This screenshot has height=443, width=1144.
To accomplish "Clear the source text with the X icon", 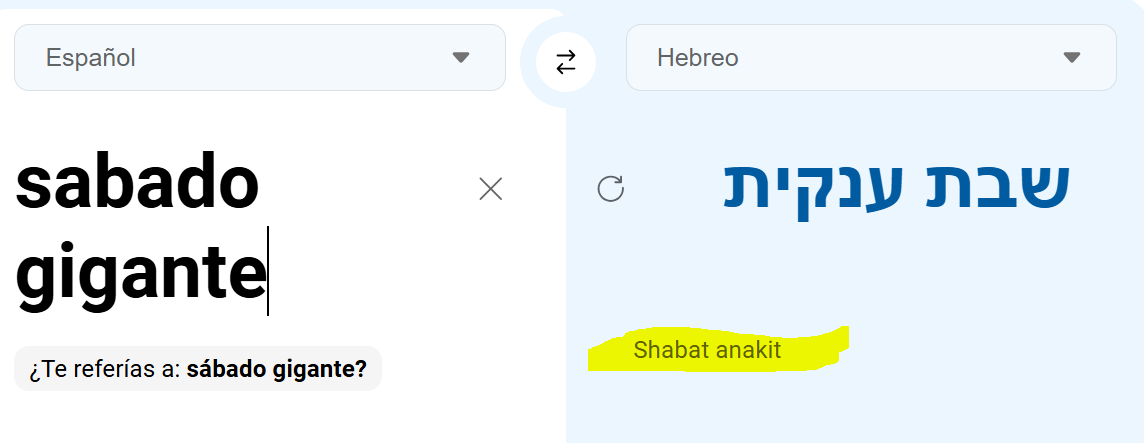I will 490,189.
